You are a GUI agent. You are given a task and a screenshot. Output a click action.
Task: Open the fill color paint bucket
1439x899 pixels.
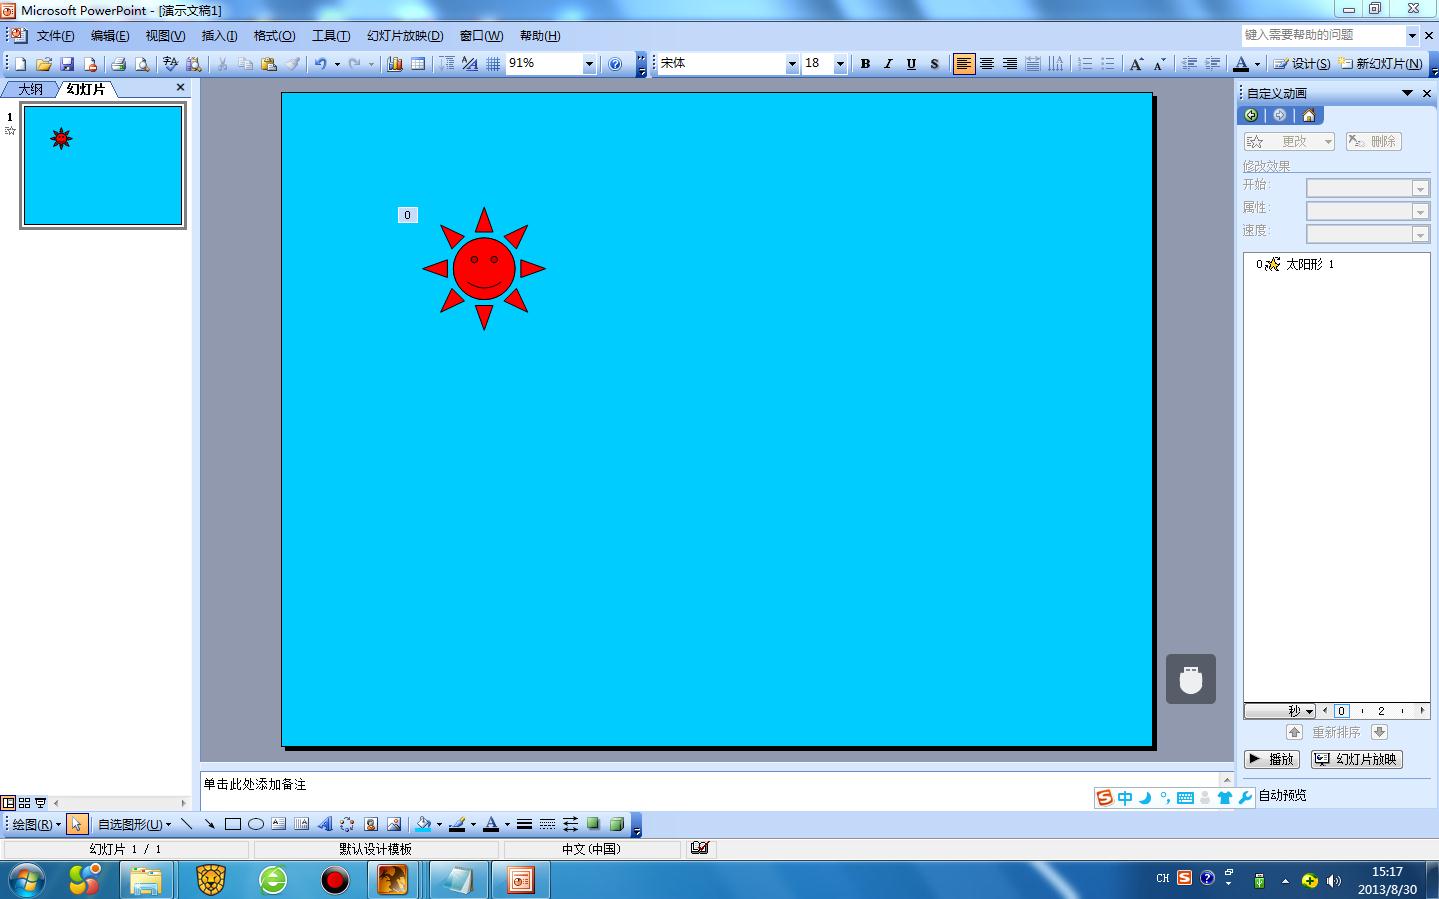(423, 824)
